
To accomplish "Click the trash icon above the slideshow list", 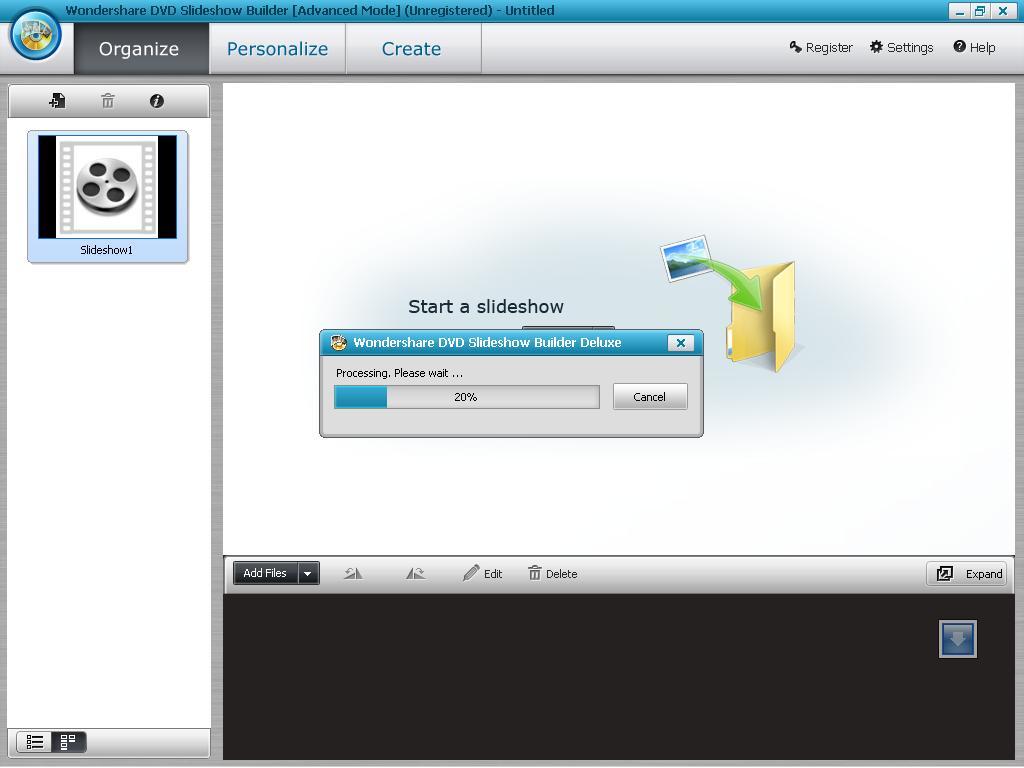I will pos(107,100).
